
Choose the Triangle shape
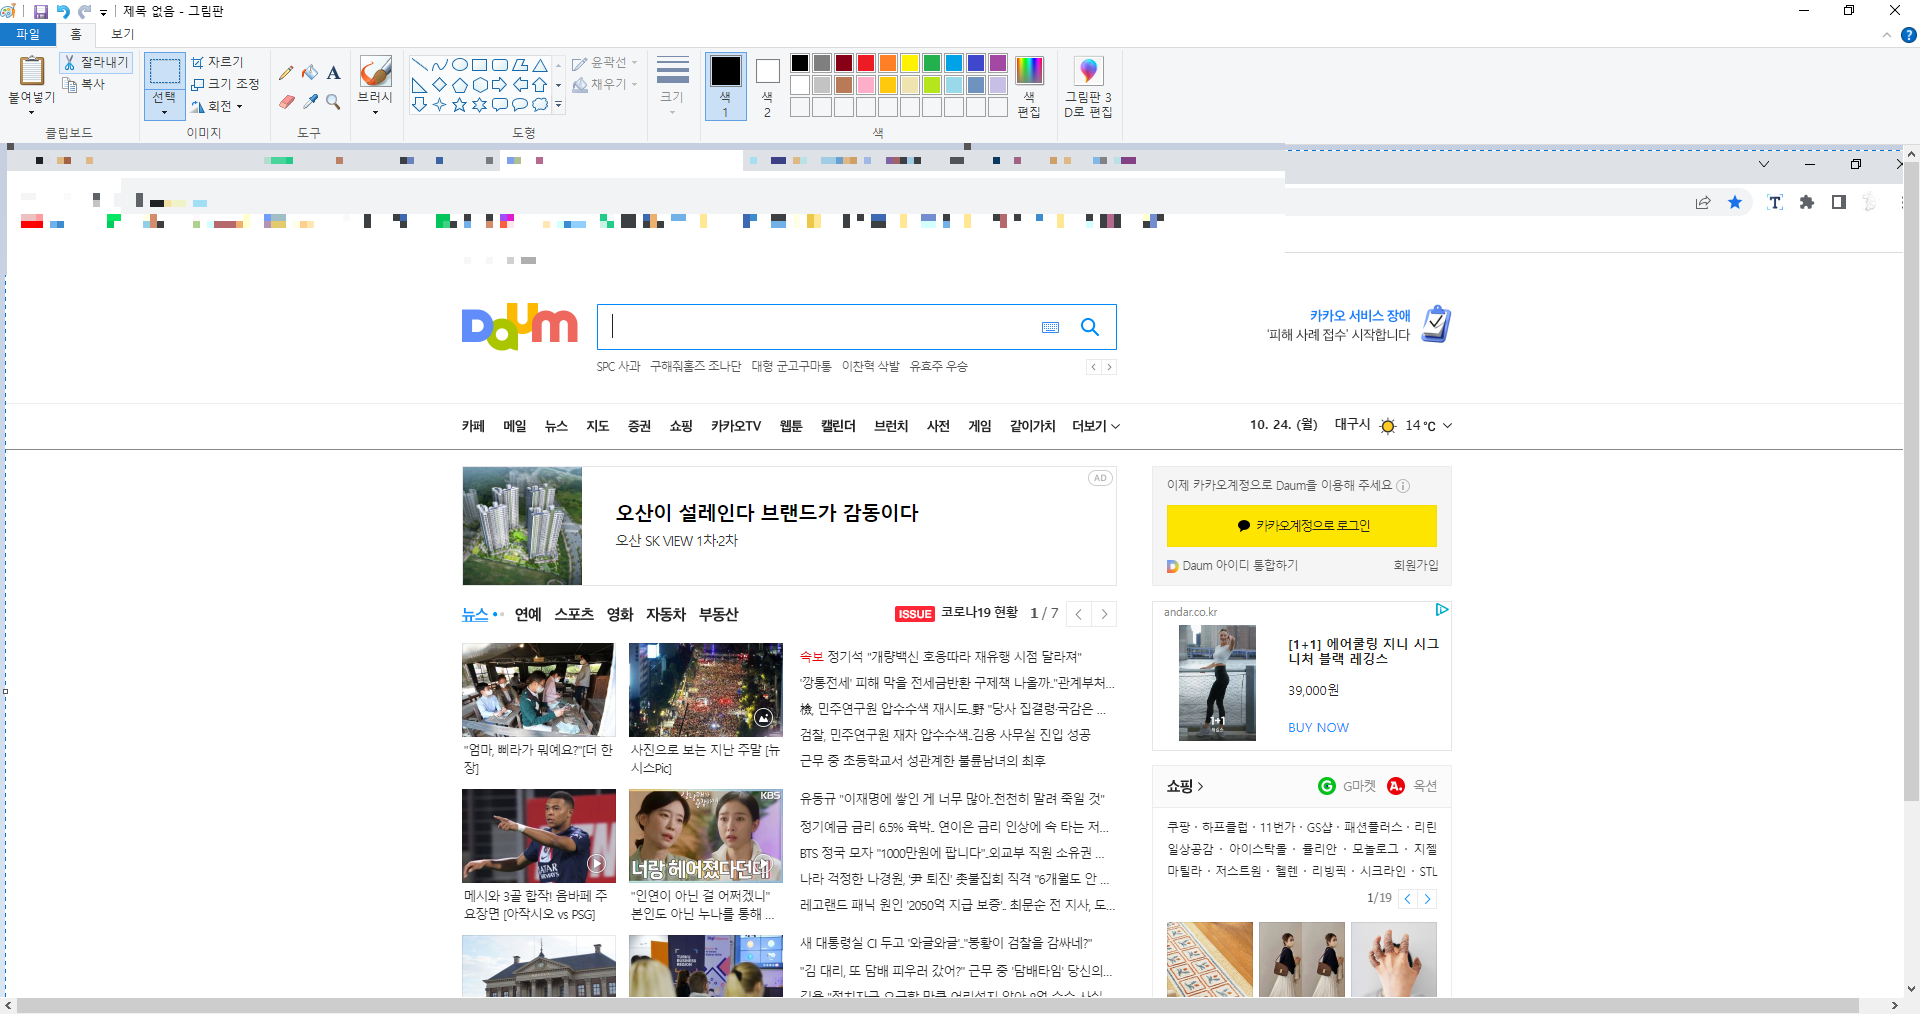click(x=540, y=65)
